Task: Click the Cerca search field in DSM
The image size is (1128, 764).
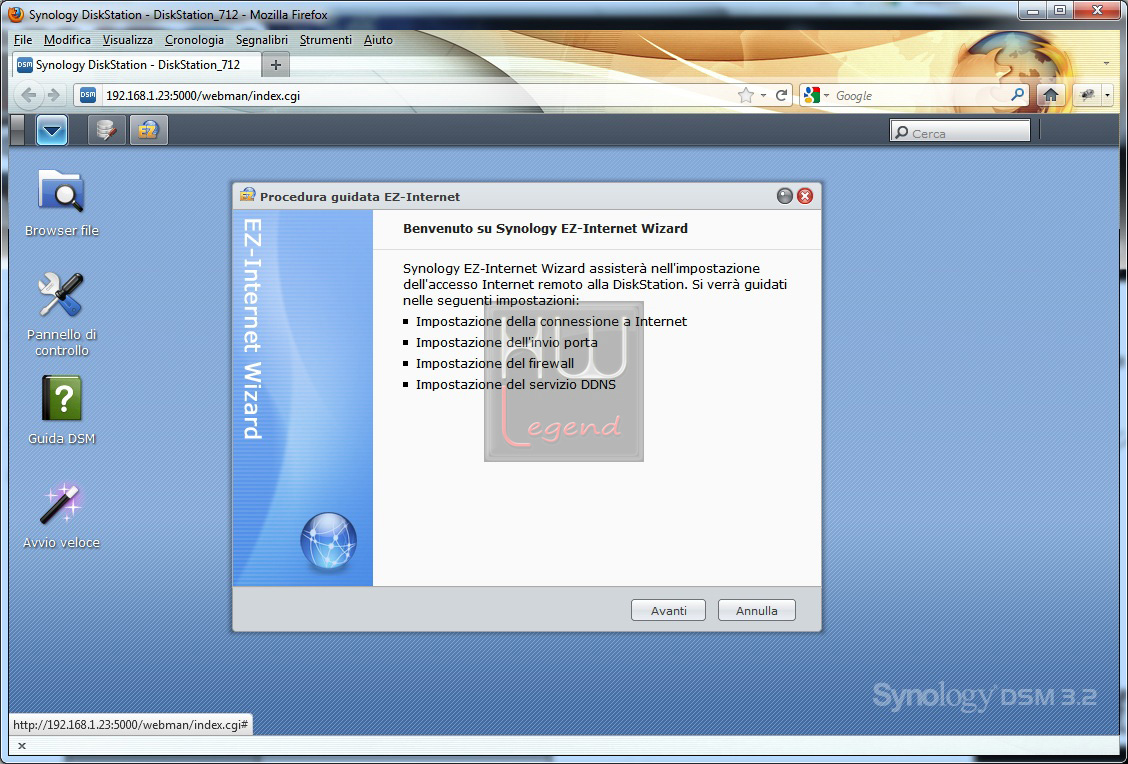Action: click(x=960, y=132)
